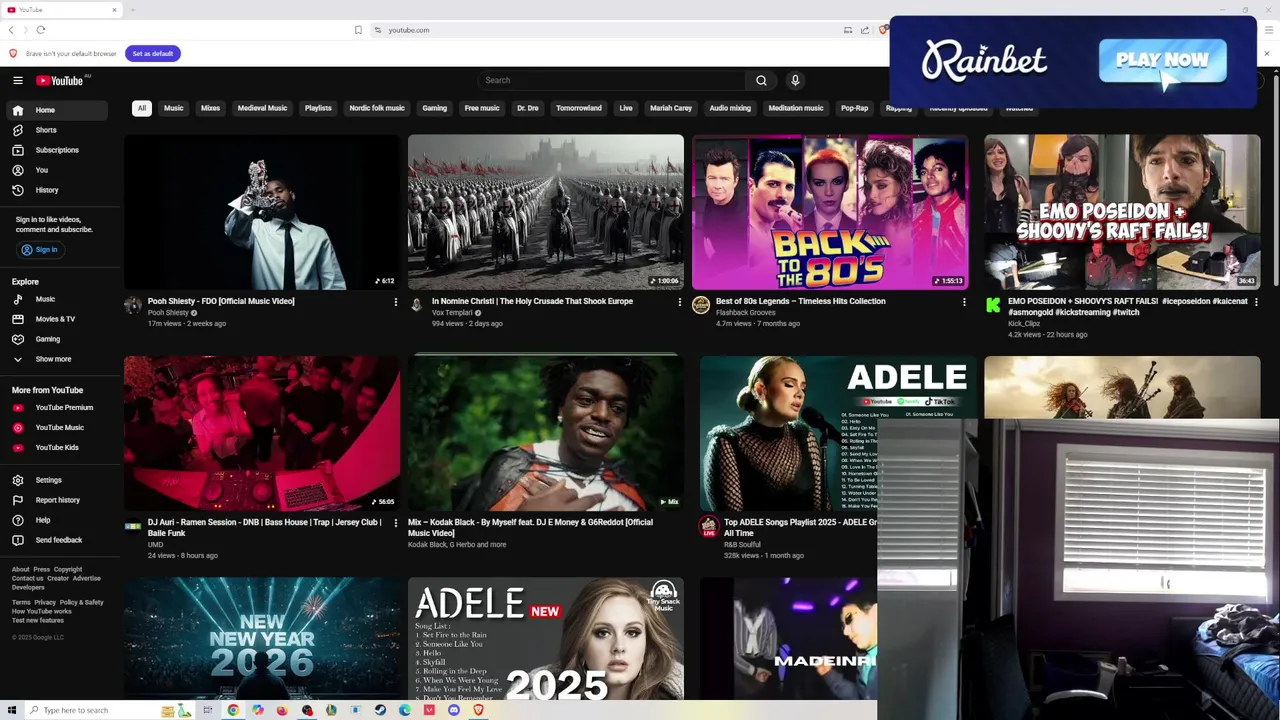Reload the page in browser toolbar
This screenshot has height=720, width=1280.
pos(40,30)
